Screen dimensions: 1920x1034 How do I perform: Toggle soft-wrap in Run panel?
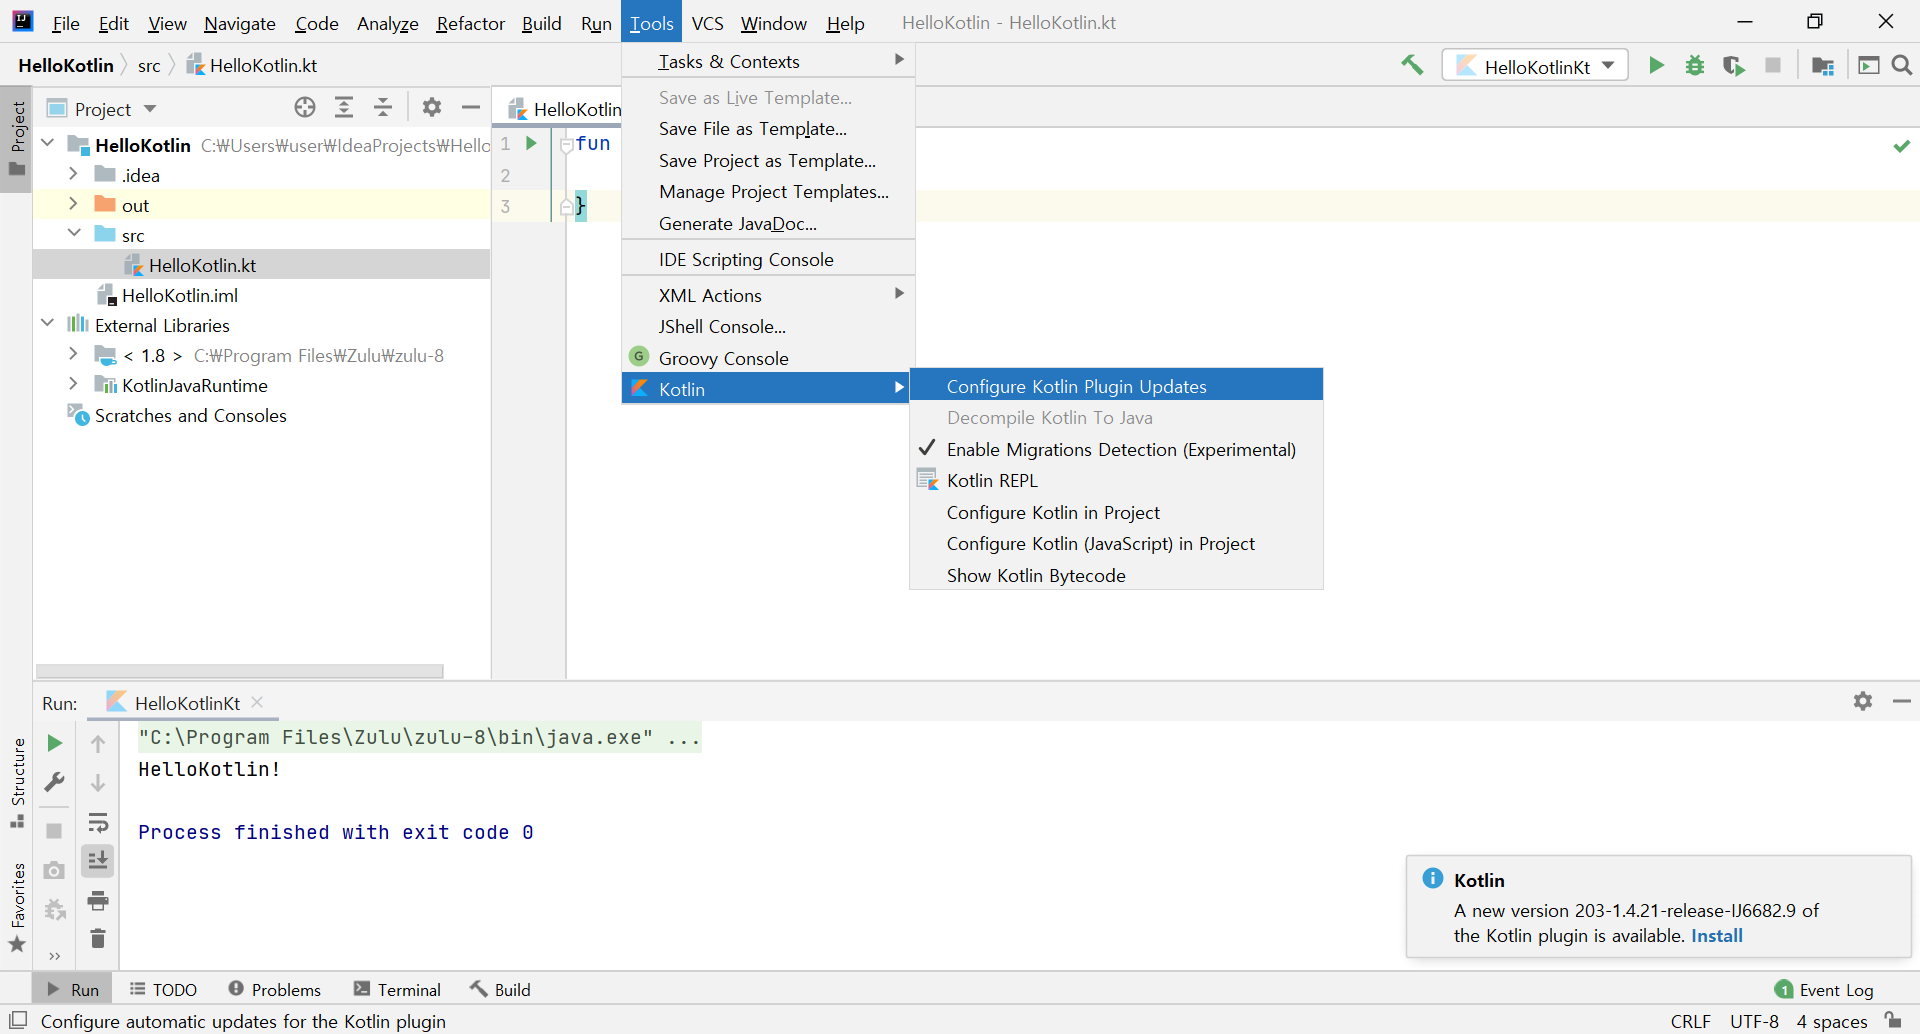click(x=98, y=823)
